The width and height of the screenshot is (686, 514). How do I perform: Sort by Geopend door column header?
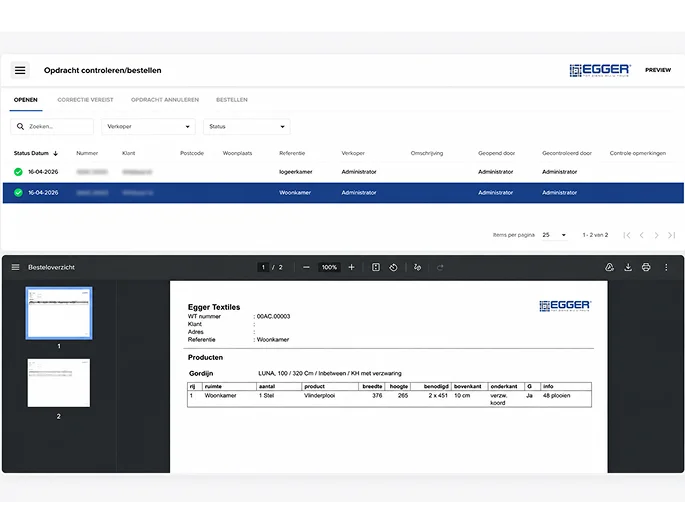(497, 154)
